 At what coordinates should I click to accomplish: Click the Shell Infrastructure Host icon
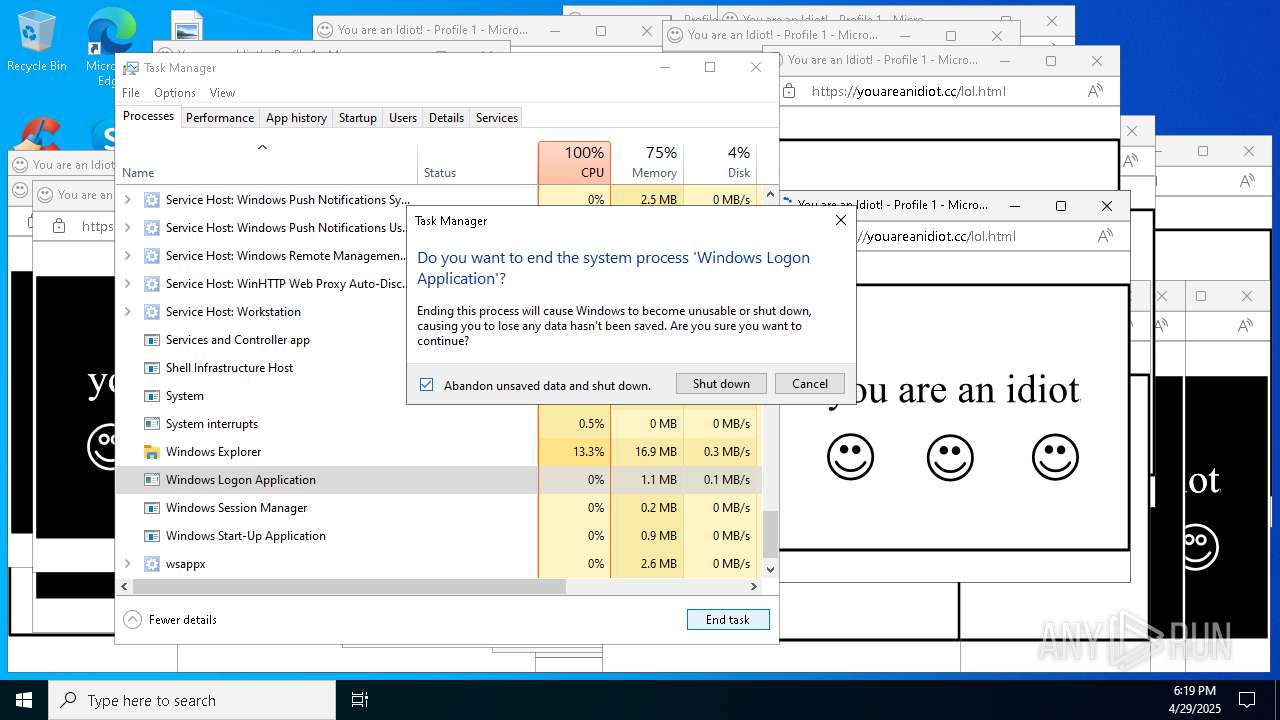[152, 368]
